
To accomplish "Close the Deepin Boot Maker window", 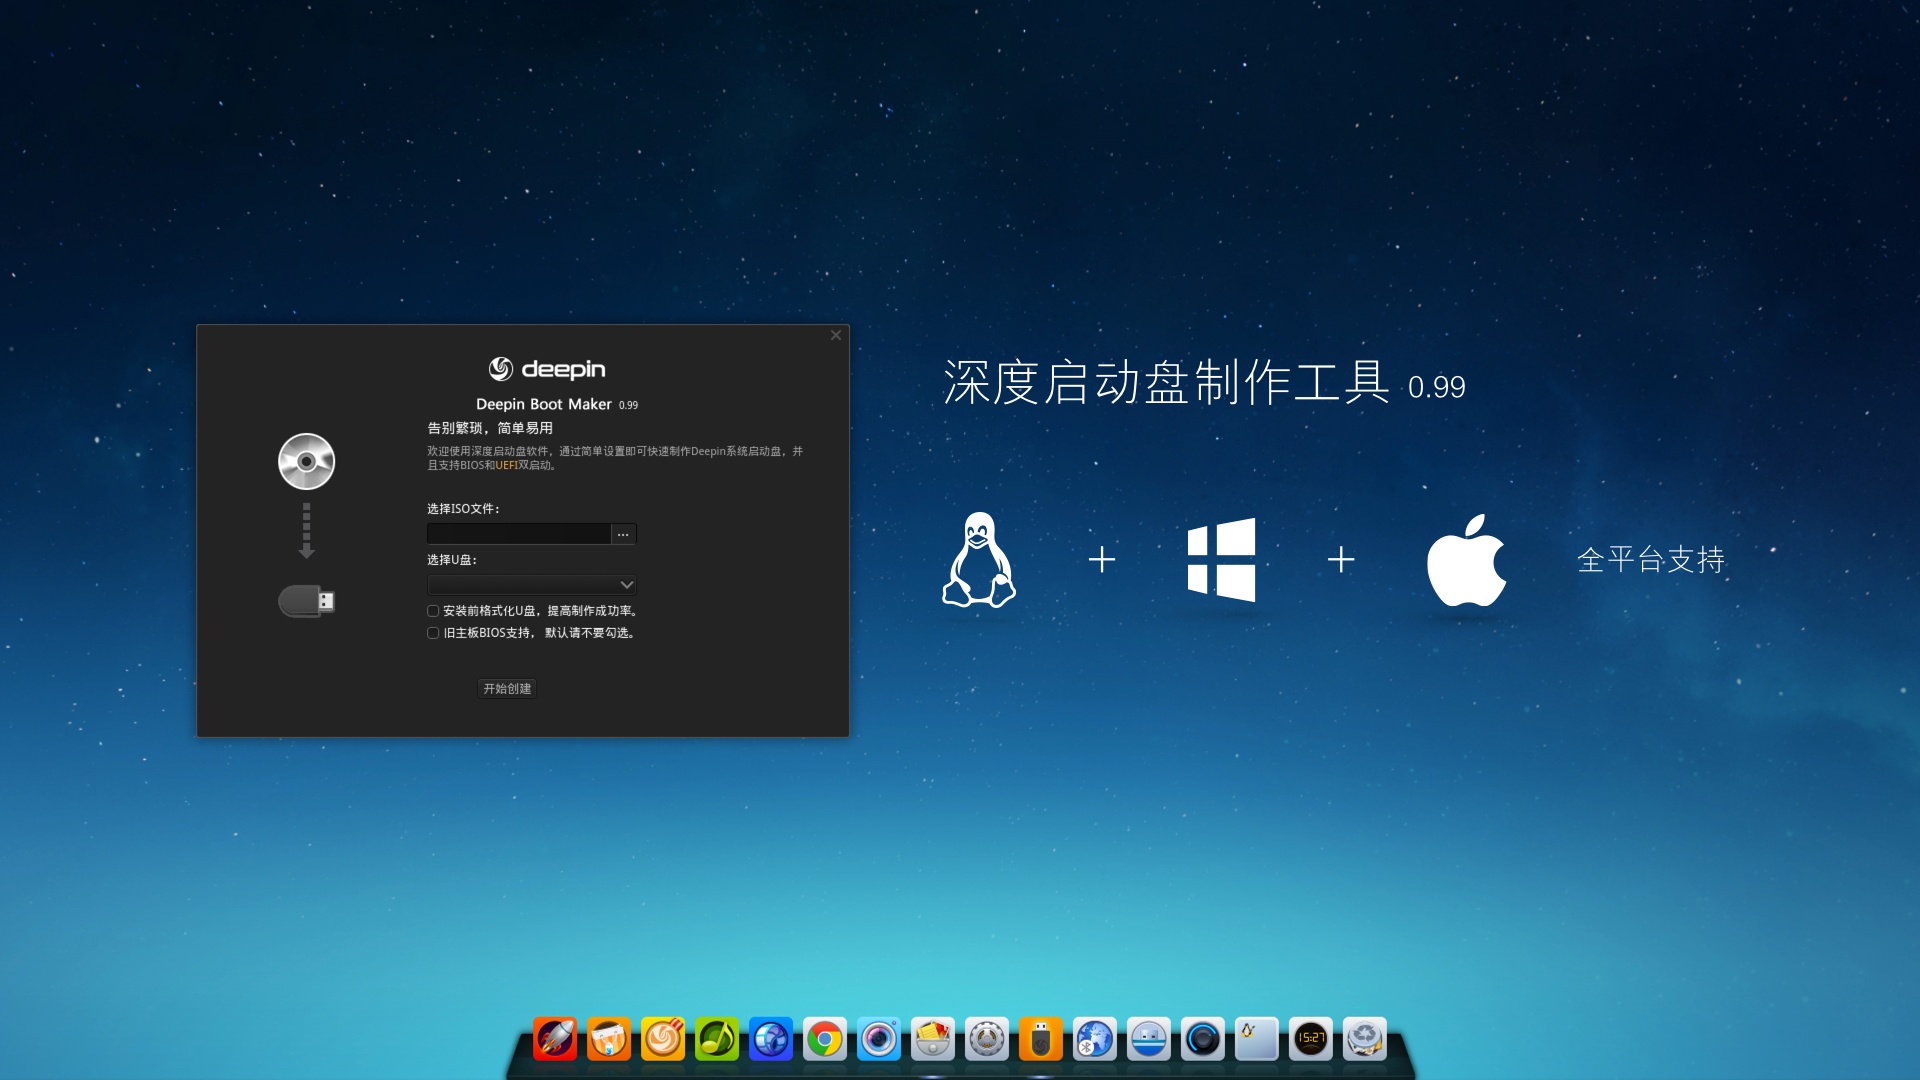I will tap(836, 335).
